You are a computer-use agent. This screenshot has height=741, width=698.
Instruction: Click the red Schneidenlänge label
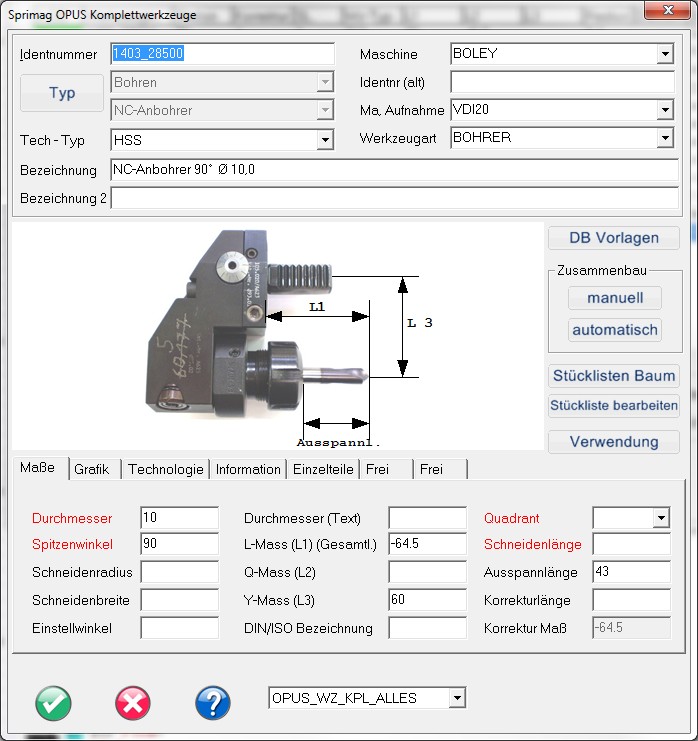(533, 544)
